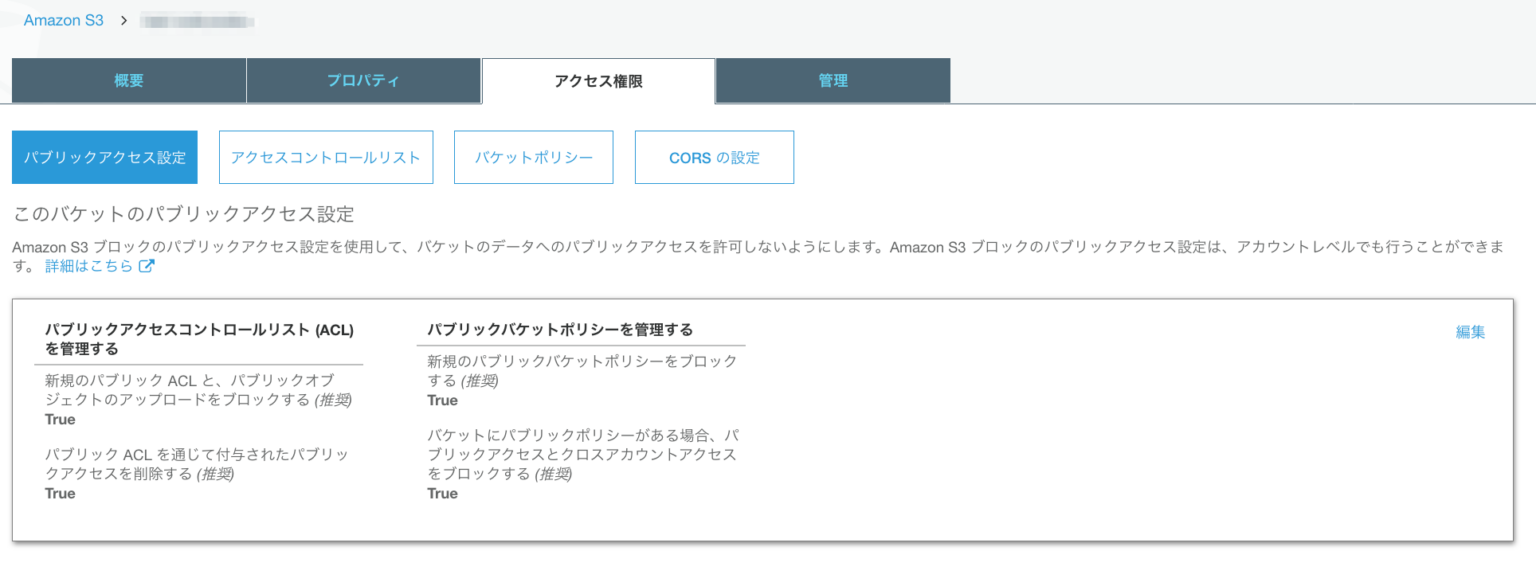
Task: Open the アクセスコントロールリスト section
Action: pyautogui.click(x=326, y=157)
